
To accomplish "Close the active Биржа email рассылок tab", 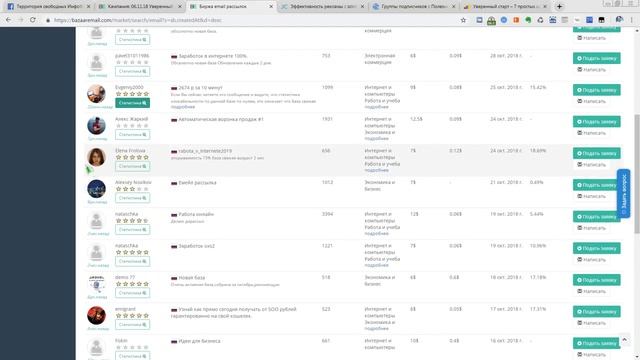I will 271,7.
